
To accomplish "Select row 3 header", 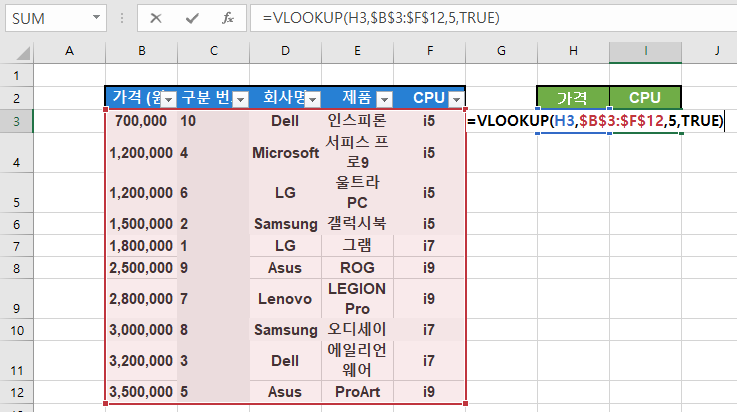I will [x=16, y=121].
